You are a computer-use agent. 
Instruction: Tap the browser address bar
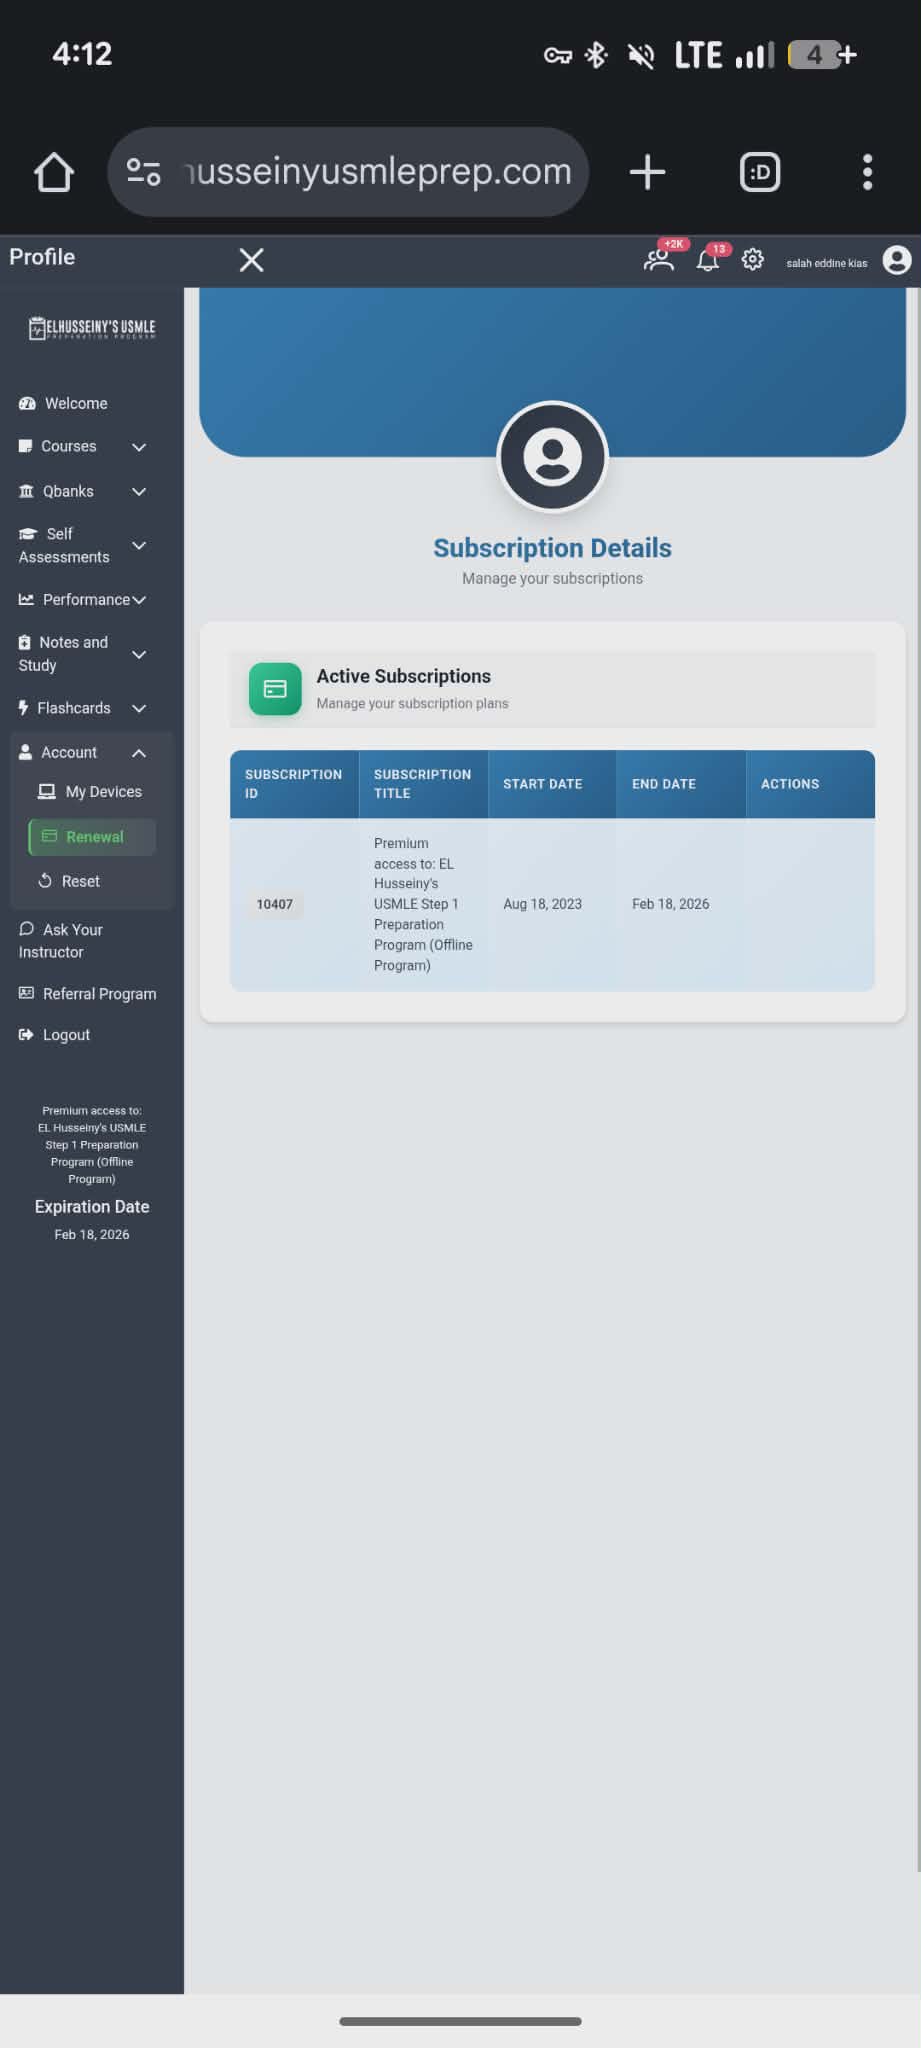point(376,172)
